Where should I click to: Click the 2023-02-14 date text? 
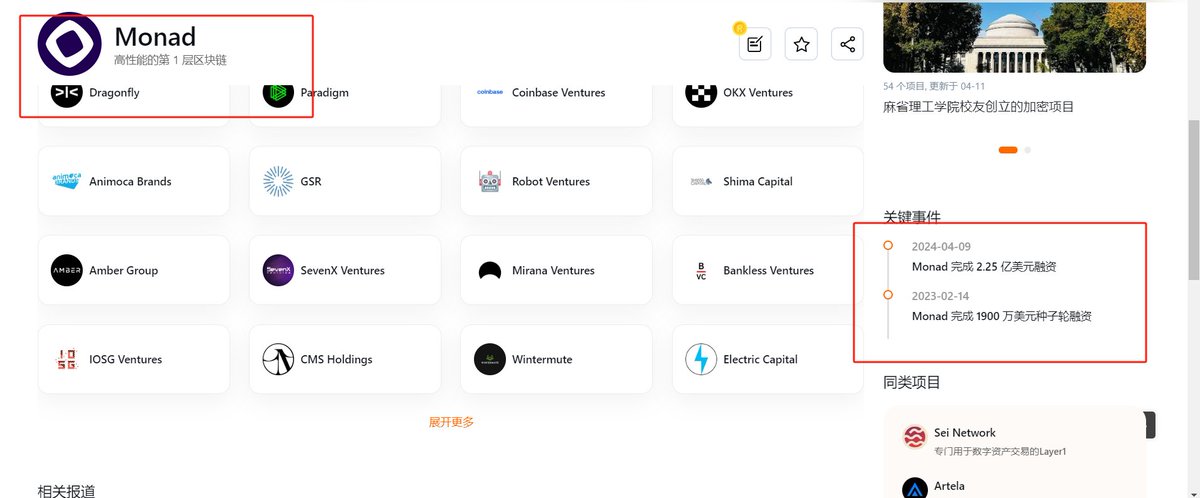(940, 296)
